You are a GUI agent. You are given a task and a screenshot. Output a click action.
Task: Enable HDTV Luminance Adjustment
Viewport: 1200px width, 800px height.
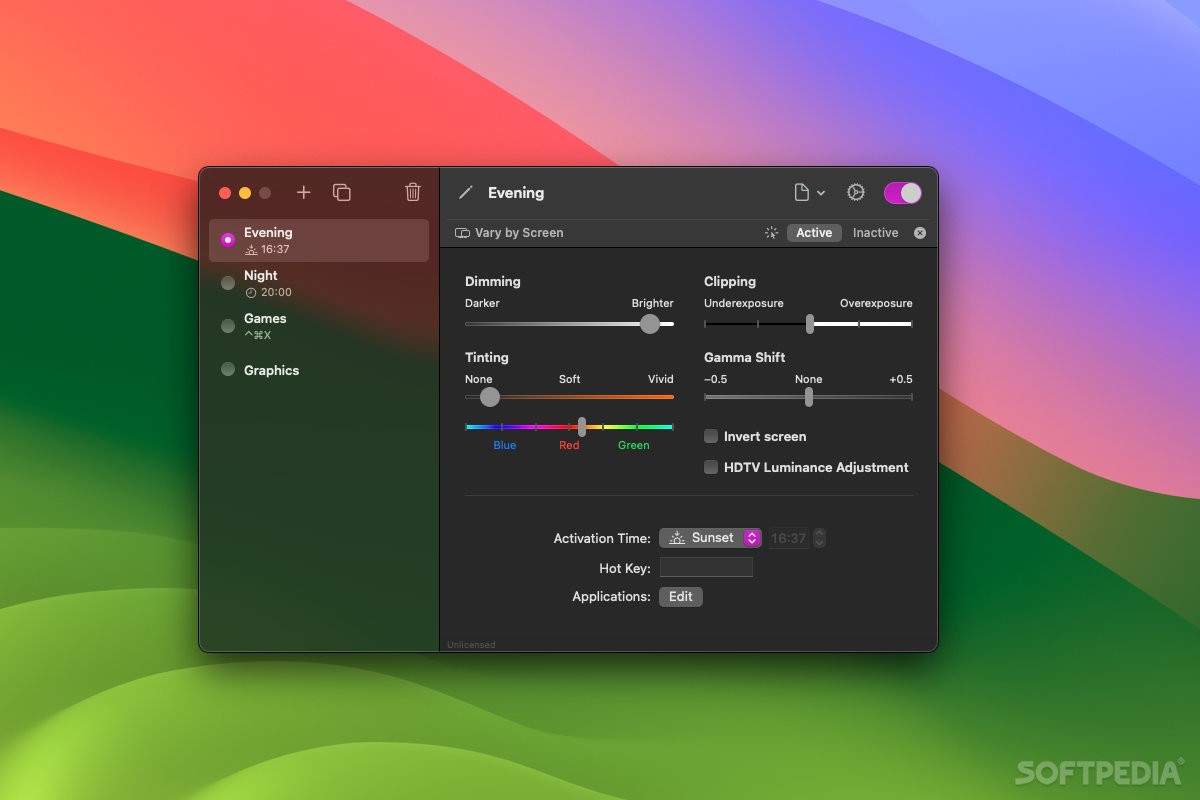coord(711,467)
